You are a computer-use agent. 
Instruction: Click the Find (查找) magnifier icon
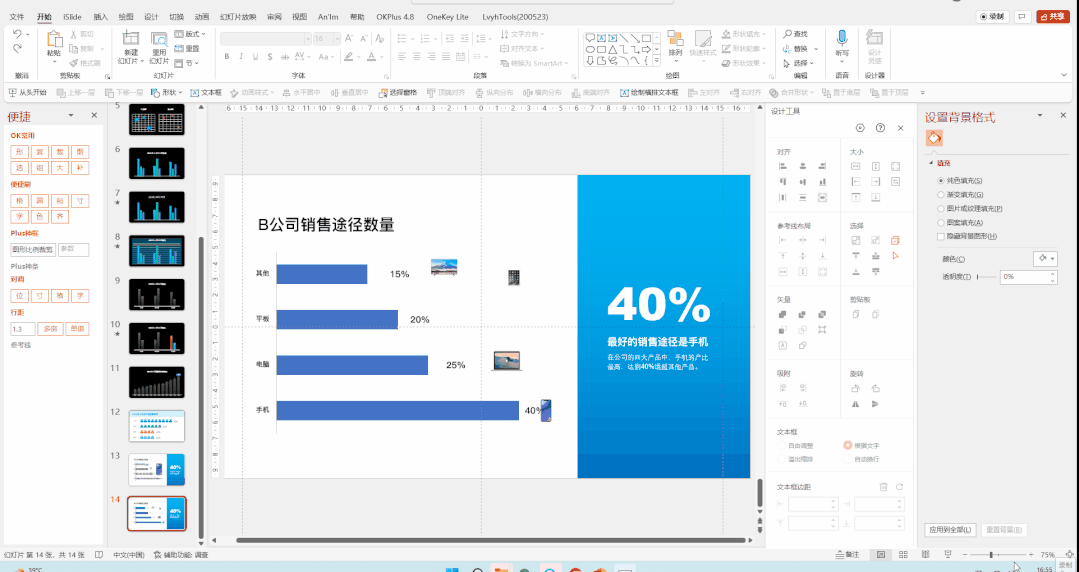click(x=787, y=34)
